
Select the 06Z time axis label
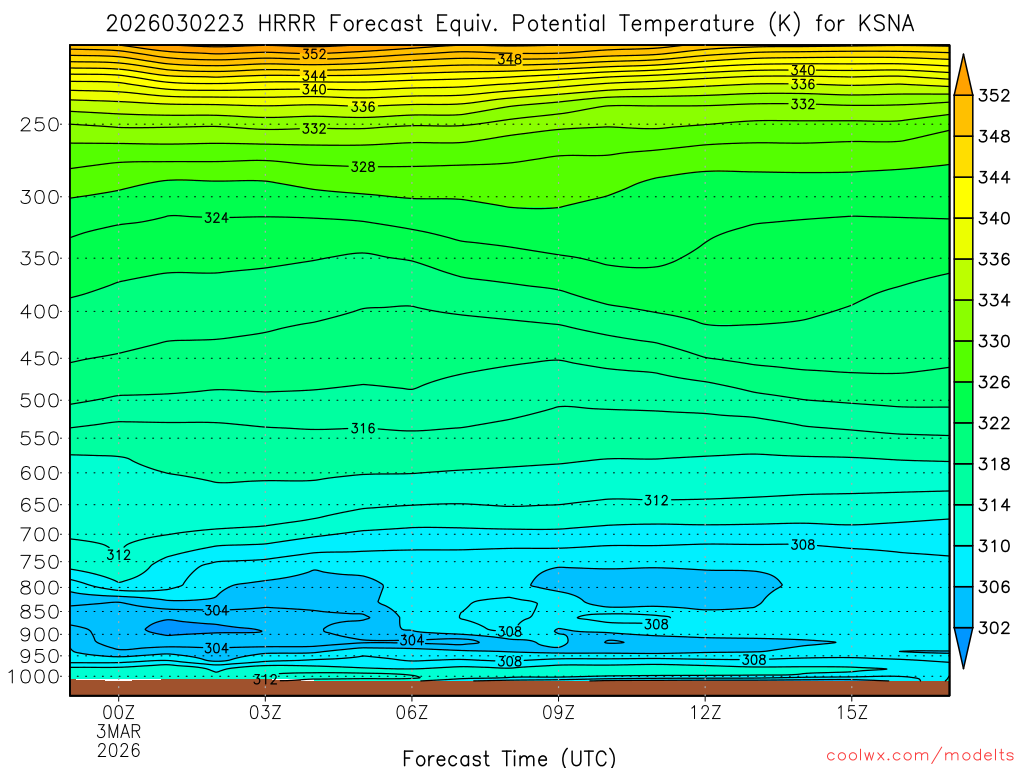tap(411, 712)
